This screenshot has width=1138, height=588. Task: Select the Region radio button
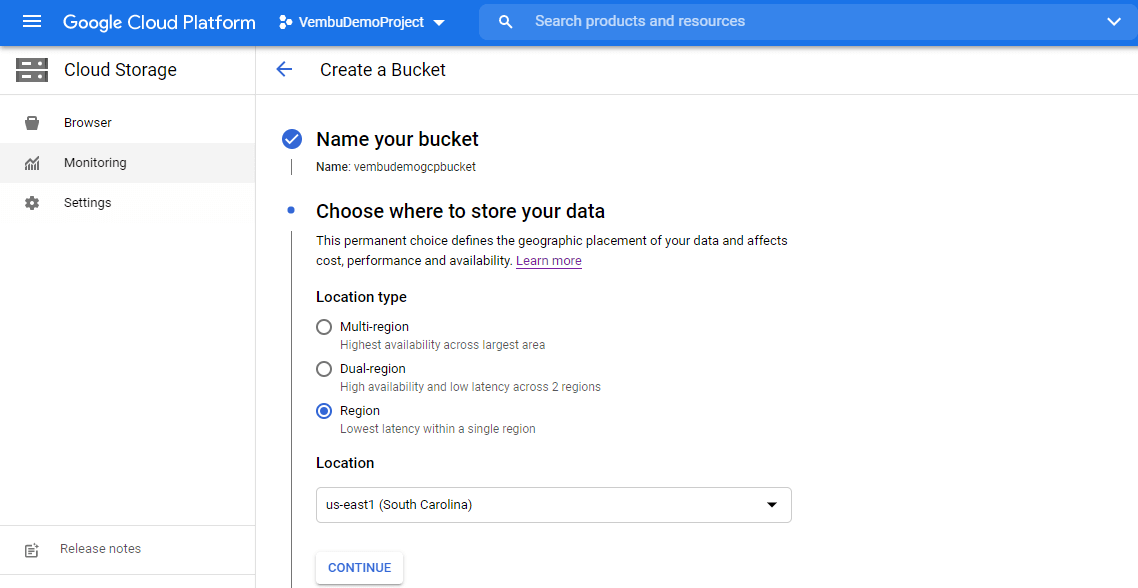pos(324,411)
